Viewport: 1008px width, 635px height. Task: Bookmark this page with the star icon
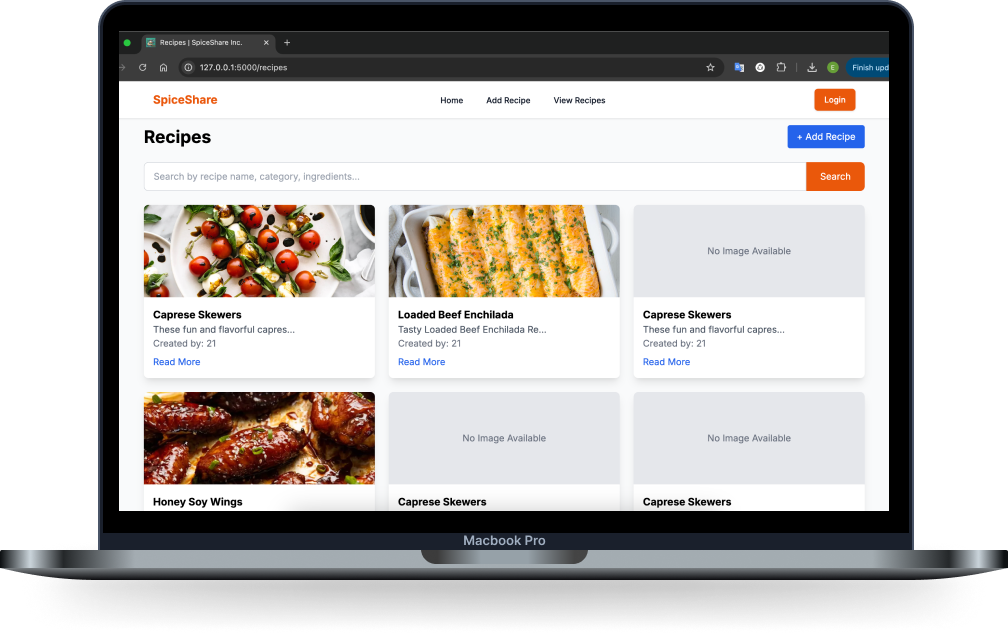710,68
